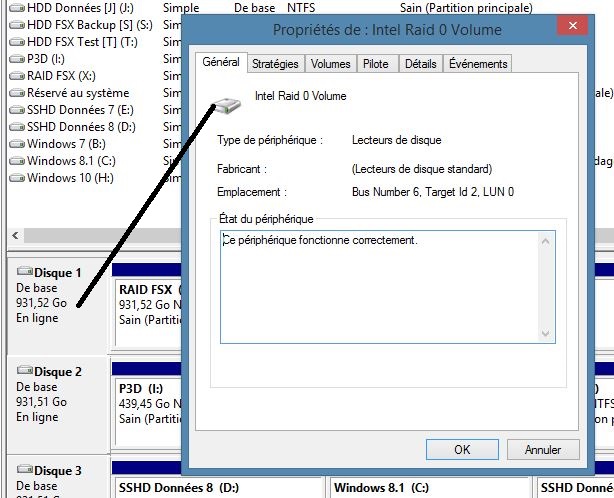
Task: Click scroll-down arrow in device status box
Action: click(x=545, y=333)
